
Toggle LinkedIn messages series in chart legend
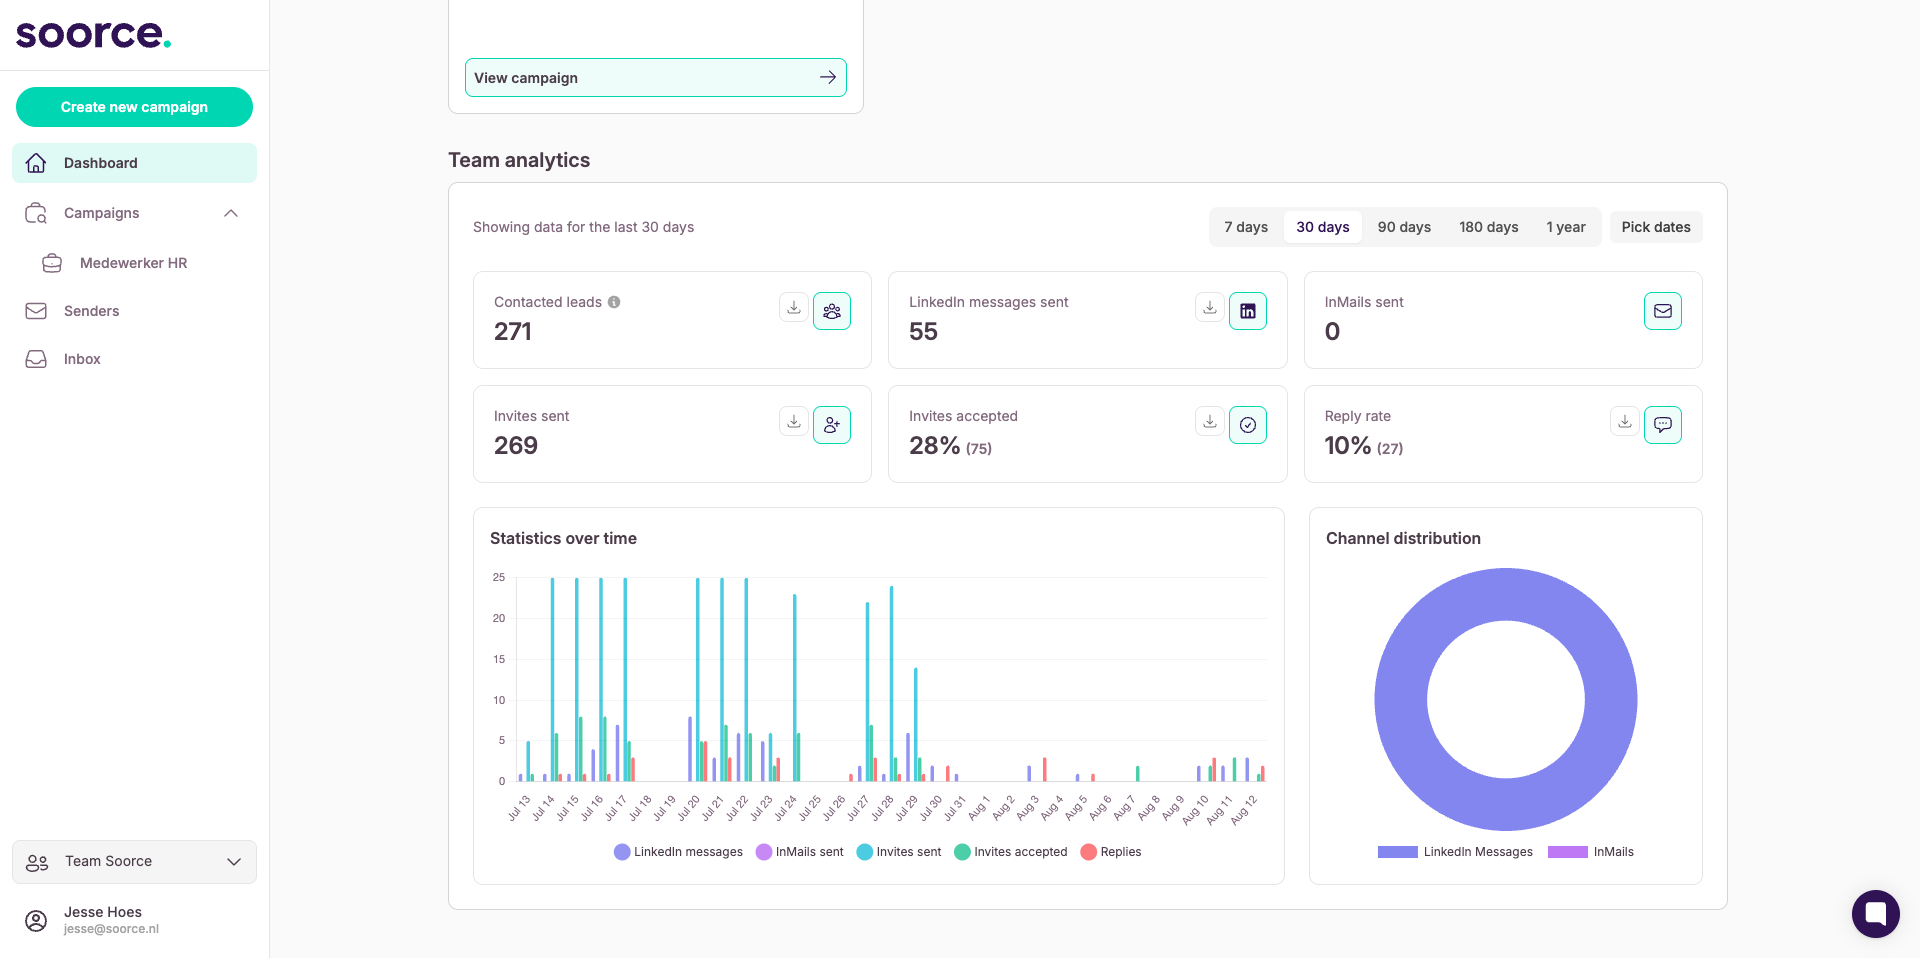click(678, 852)
